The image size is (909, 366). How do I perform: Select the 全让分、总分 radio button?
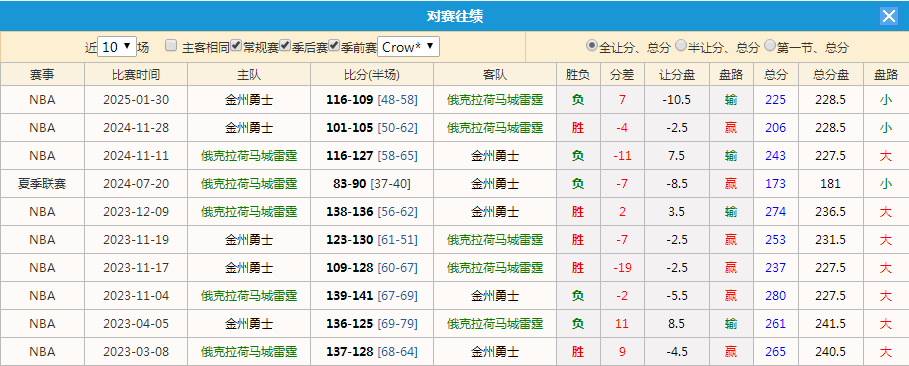coord(591,45)
